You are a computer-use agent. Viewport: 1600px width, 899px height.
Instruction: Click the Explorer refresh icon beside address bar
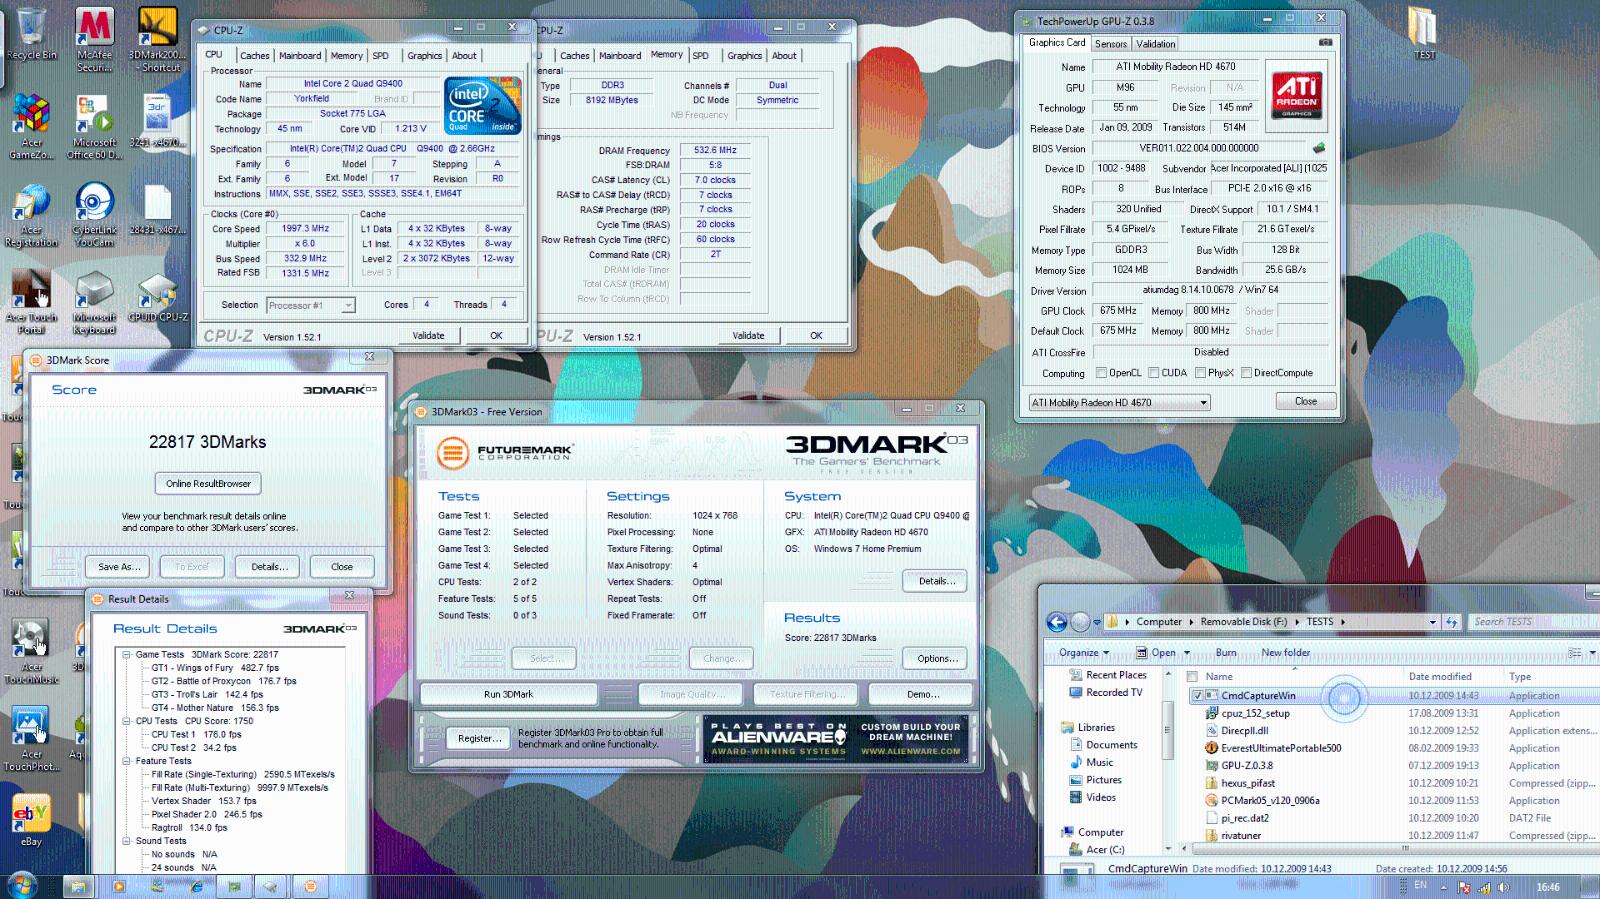click(x=1452, y=622)
